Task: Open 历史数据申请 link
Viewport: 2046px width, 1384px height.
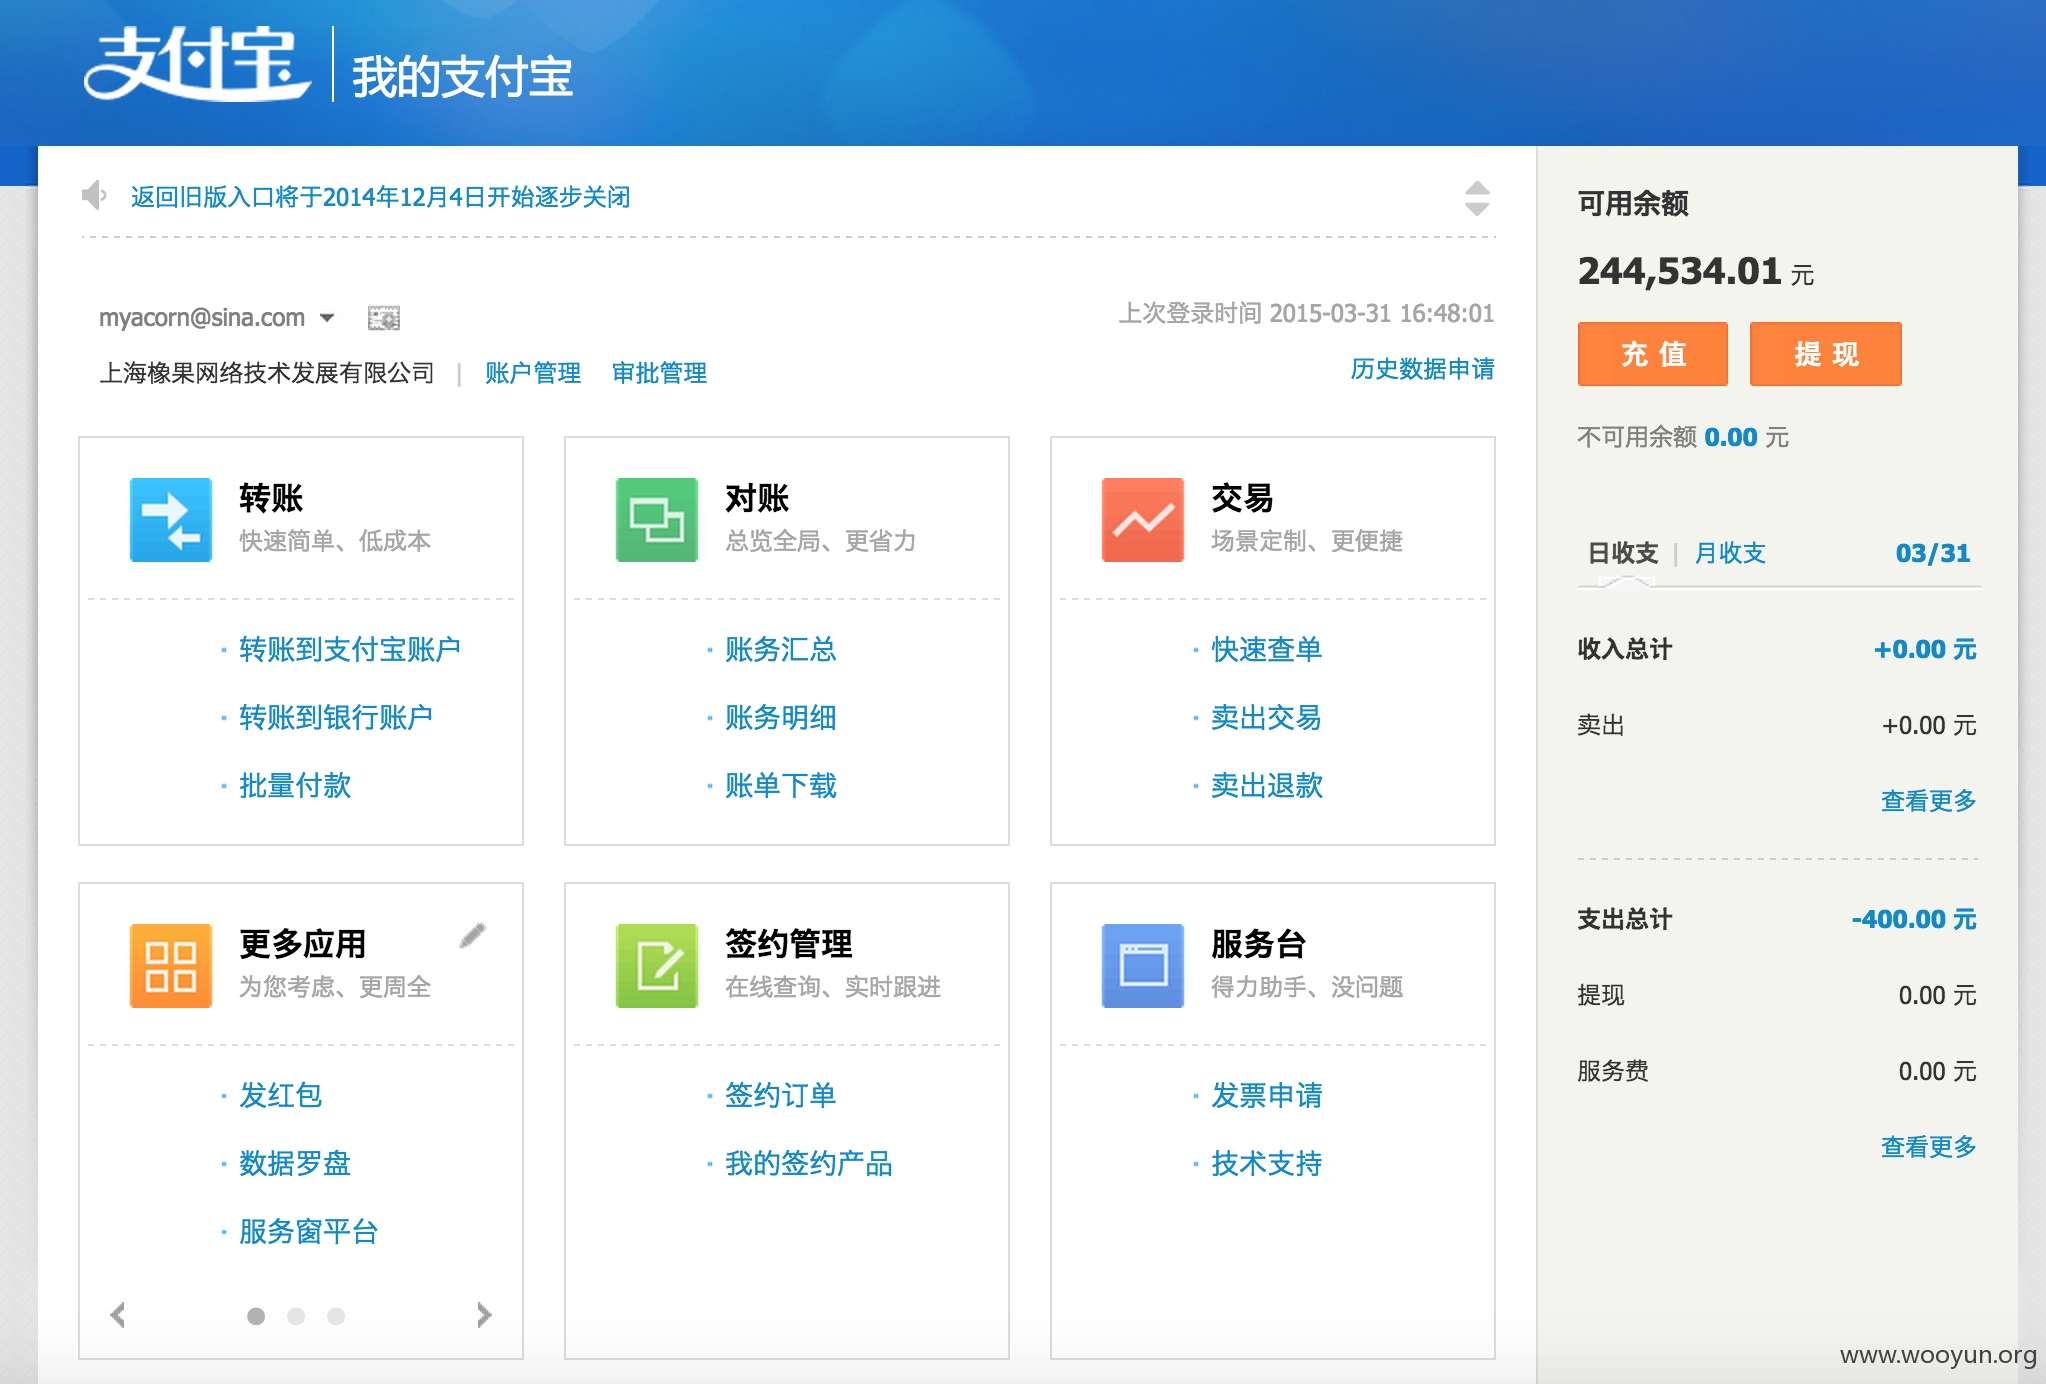Action: click(x=1422, y=369)
